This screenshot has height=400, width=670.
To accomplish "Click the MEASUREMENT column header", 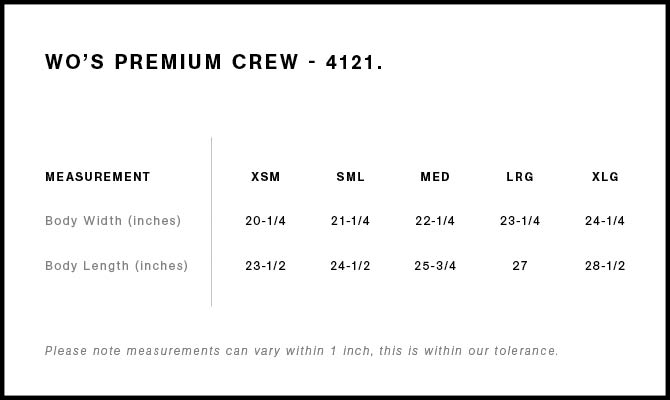I will 98,177.
